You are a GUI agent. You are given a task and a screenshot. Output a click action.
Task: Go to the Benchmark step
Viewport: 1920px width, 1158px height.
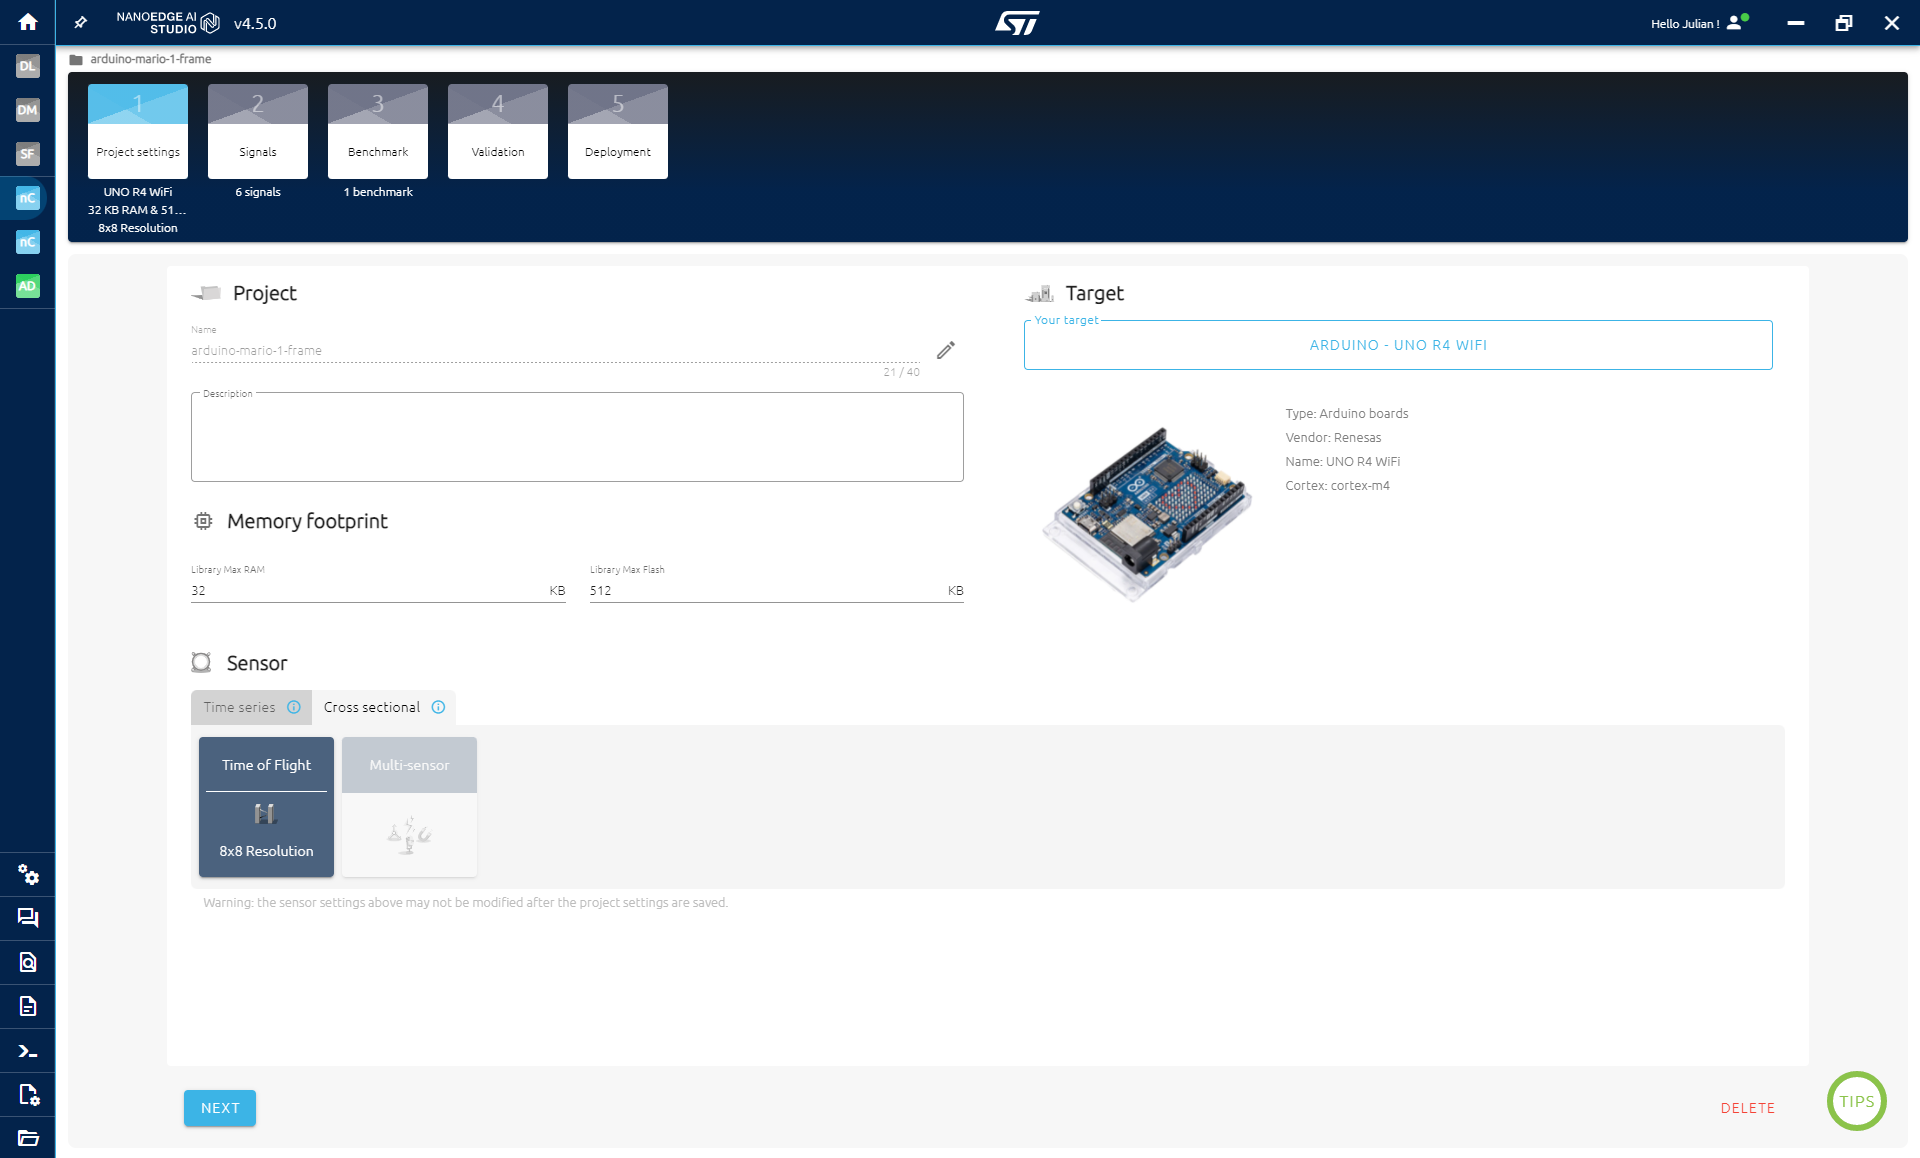point(378,132)
